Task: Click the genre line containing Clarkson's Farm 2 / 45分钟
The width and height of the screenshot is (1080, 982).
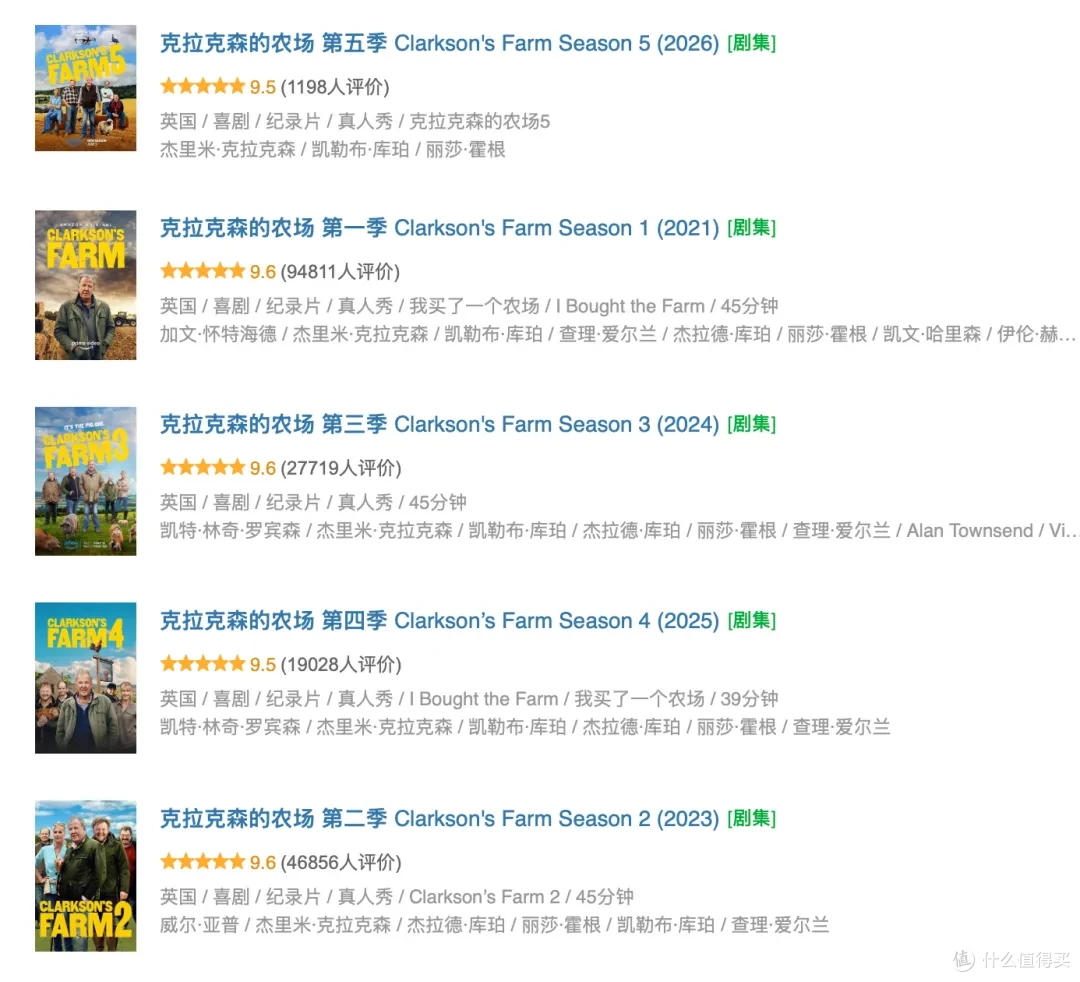Action: 397,897
